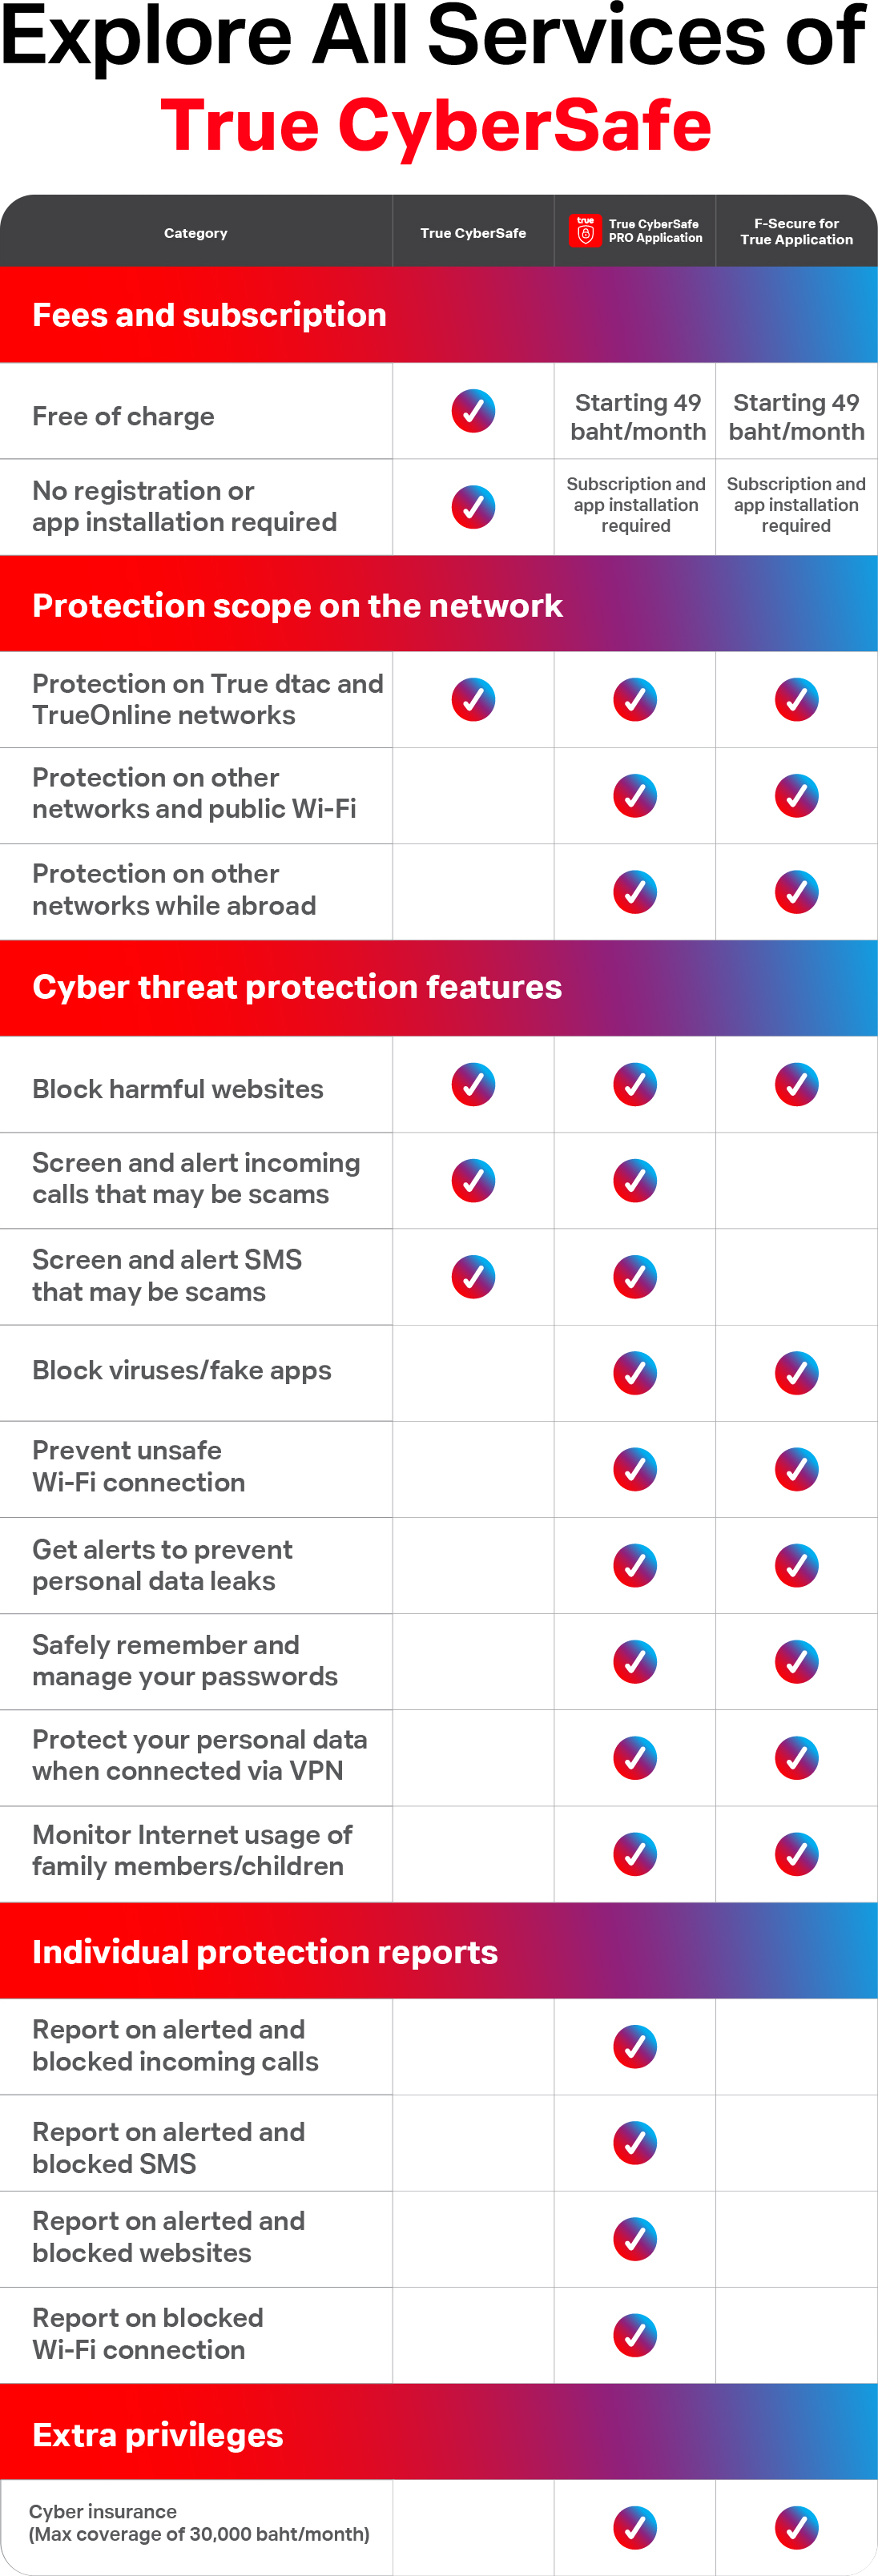Click PRO checkmark for Report on blocked Wi-Fi
Image resolution: width=878 pixels, height=2576 pixels.
click(x=635, y=2335)
